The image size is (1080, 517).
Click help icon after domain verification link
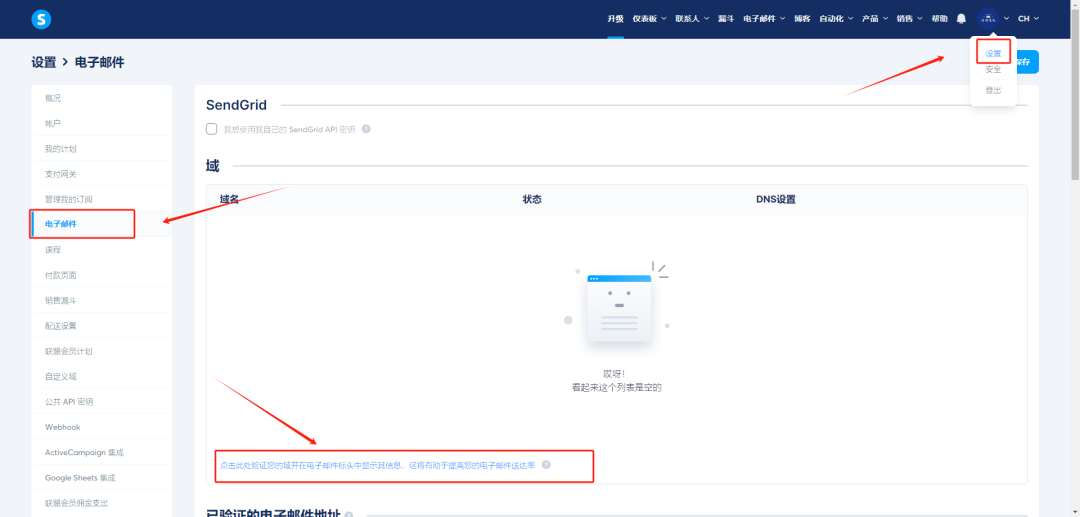tap(546, 465)
